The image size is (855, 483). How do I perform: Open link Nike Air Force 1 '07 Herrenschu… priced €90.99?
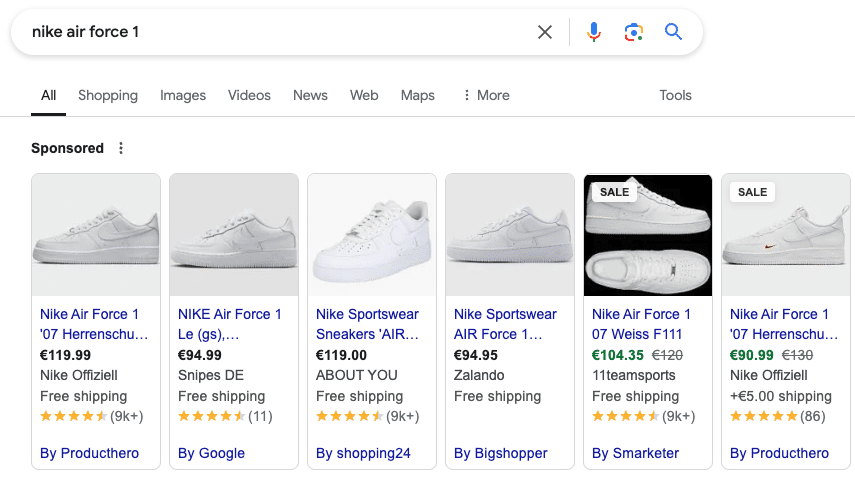(784, 324)
